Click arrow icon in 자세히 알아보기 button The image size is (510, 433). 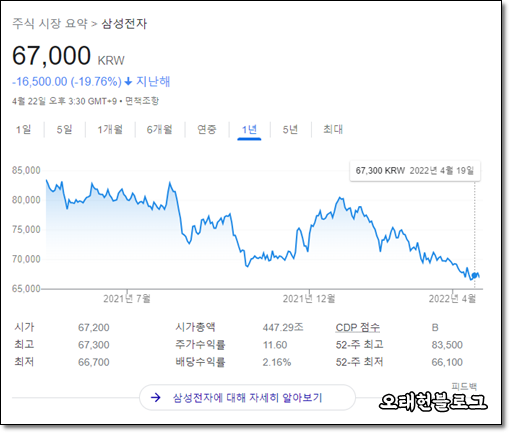tap(156, 397)
